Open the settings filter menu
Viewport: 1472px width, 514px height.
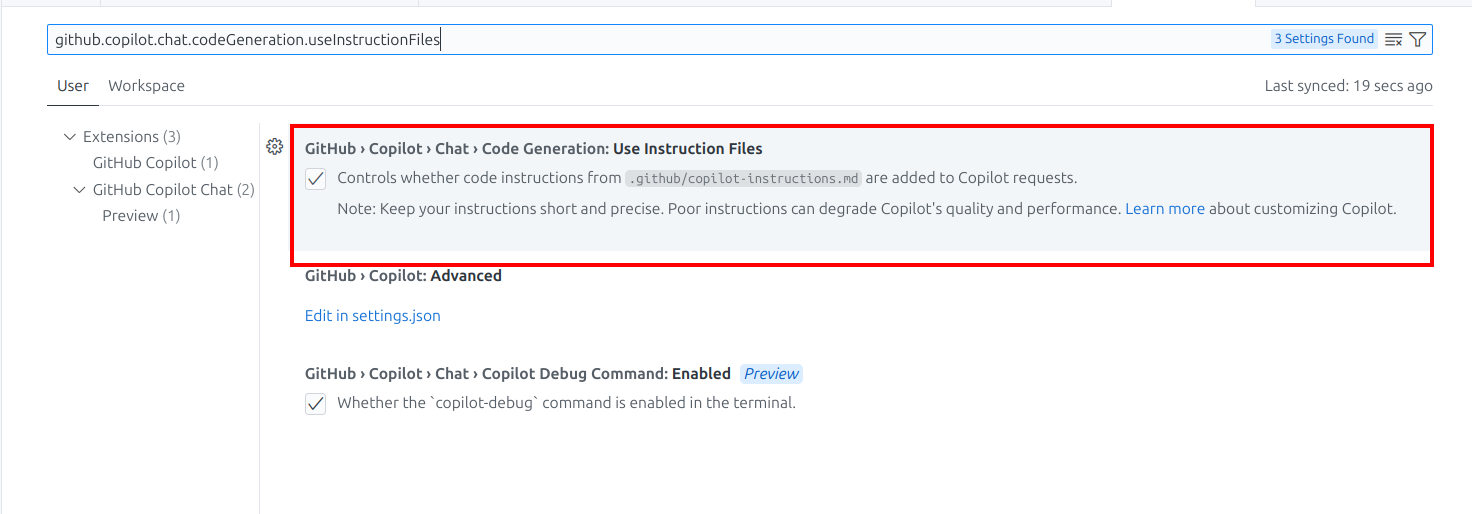[x=1418, y=40]
